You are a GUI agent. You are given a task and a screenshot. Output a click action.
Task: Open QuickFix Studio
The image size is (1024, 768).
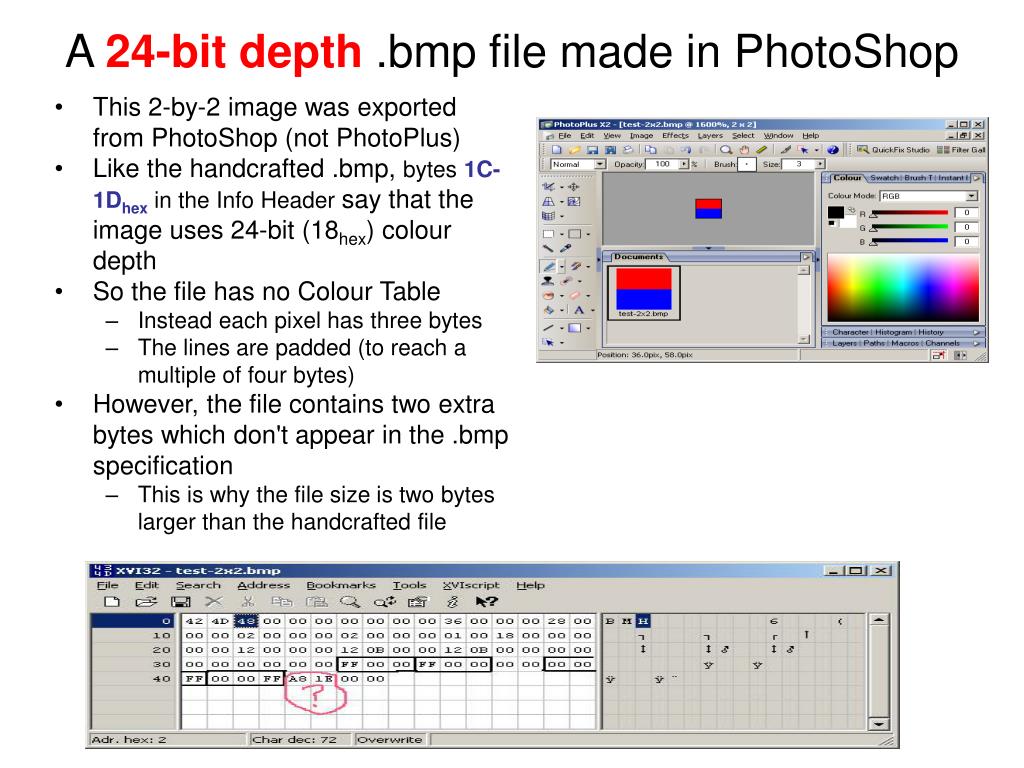pos(893,150)
